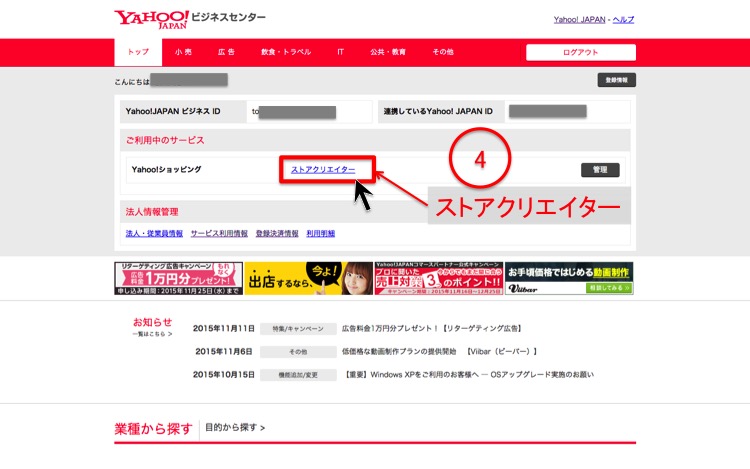
Task: Switch to 目的から探す
Action: 235,427
